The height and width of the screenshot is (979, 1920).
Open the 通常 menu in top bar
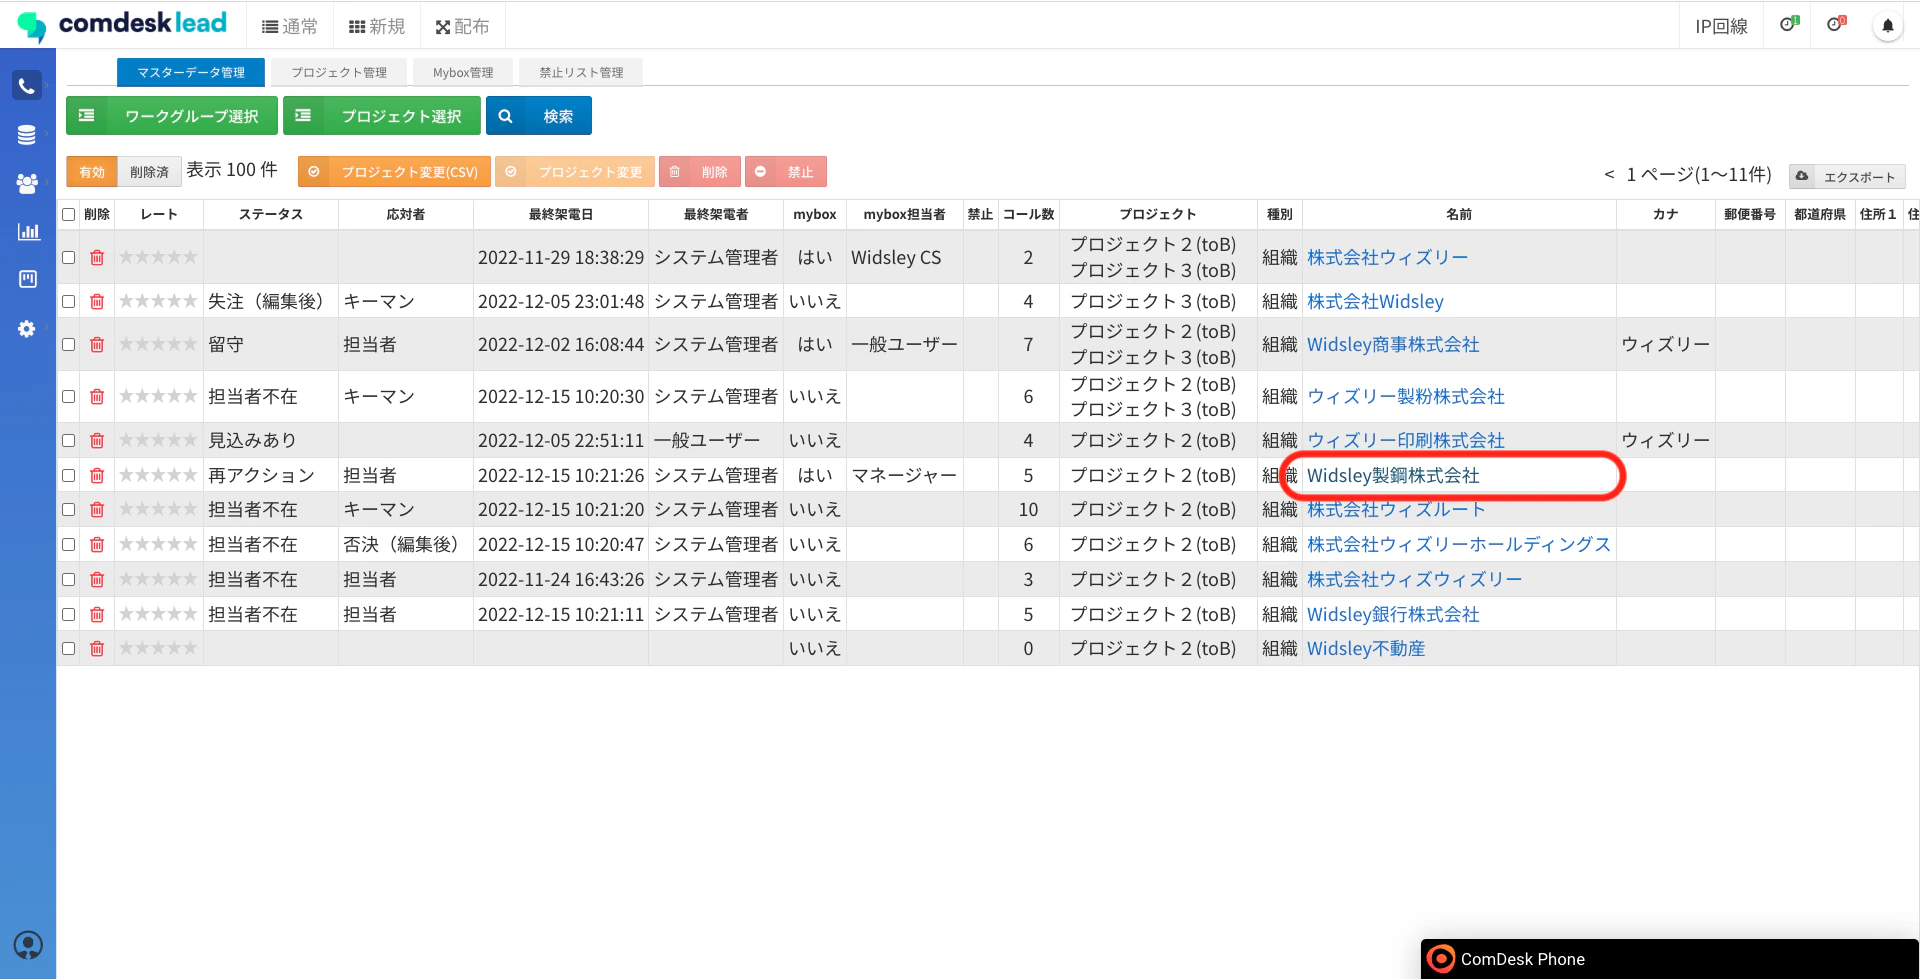pyautogui.click(x=290, y=27)
